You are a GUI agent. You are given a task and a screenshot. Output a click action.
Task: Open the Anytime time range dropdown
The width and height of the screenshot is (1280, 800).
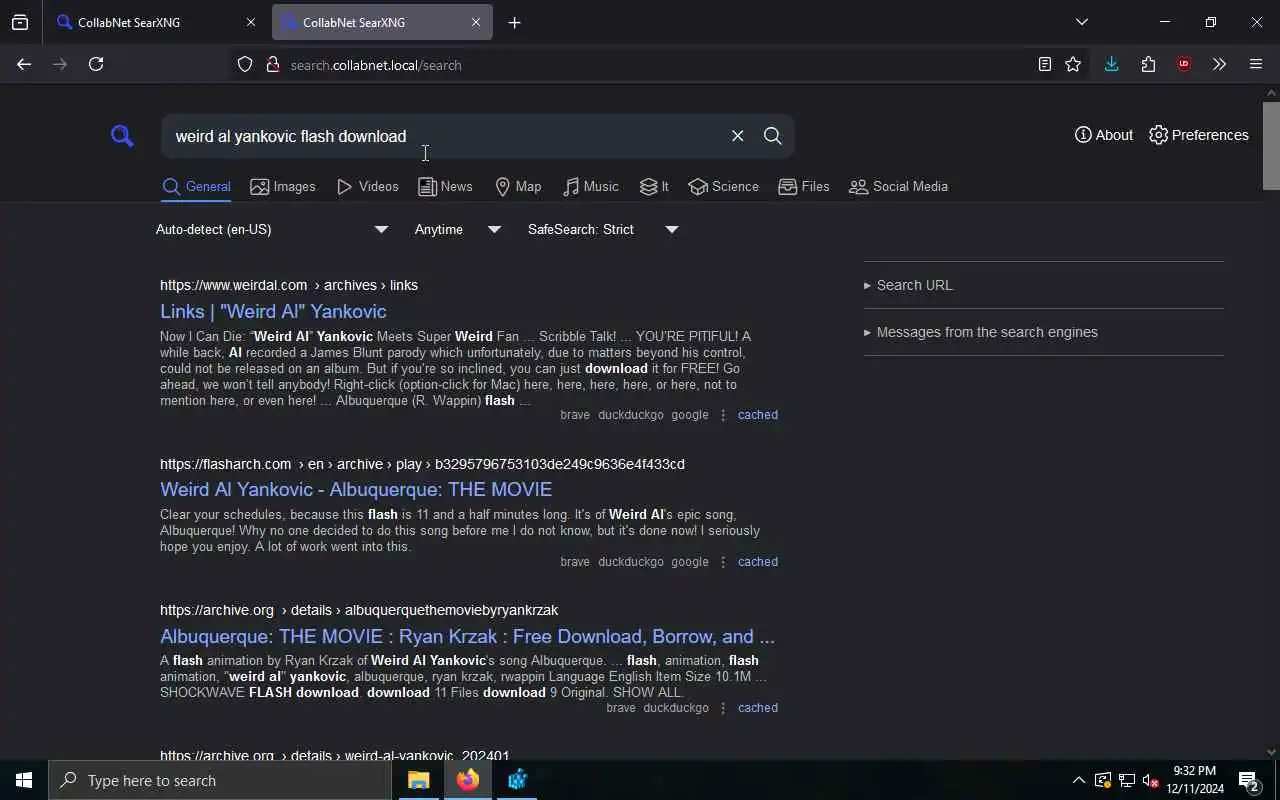tap(458, 229)
